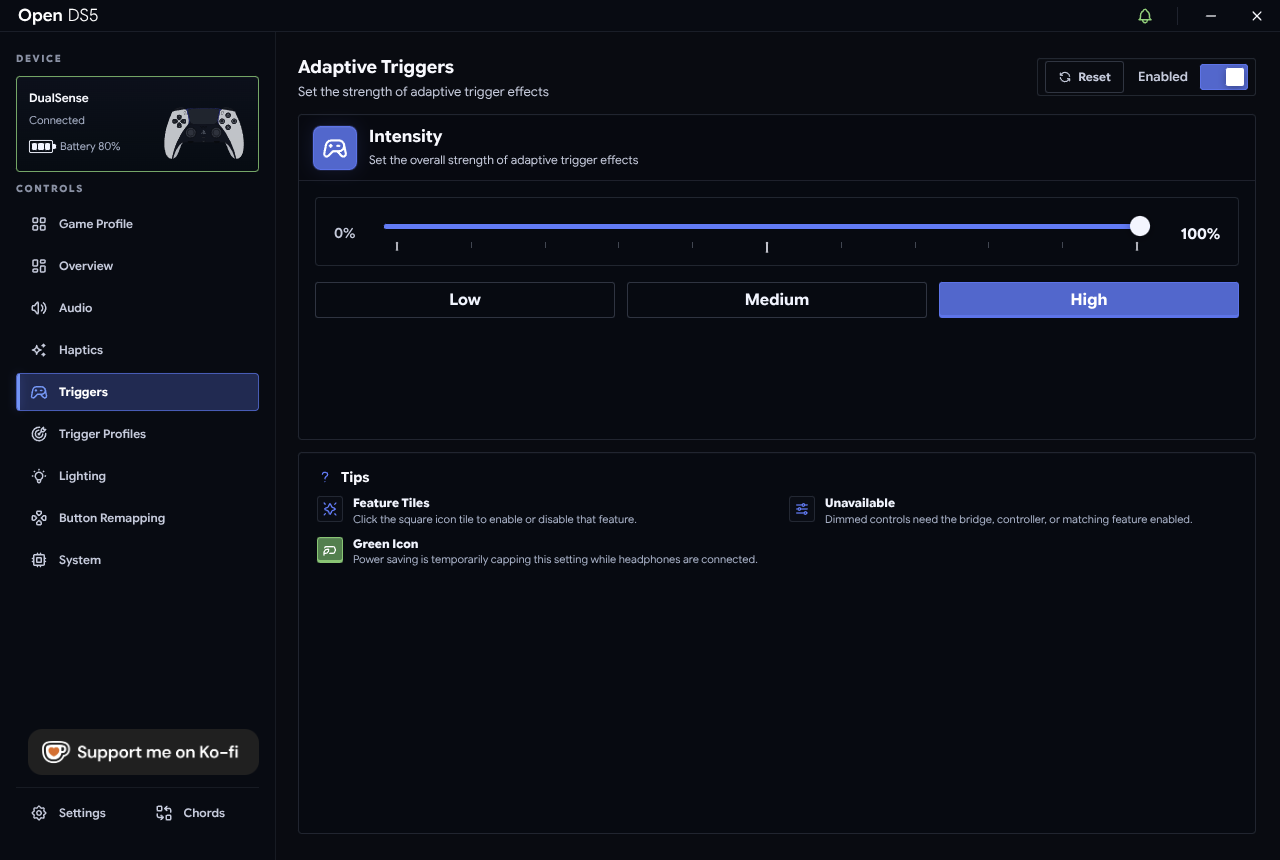Click the Settings gear icon
The image size is (1280, 860).
(x=39, y=813)
